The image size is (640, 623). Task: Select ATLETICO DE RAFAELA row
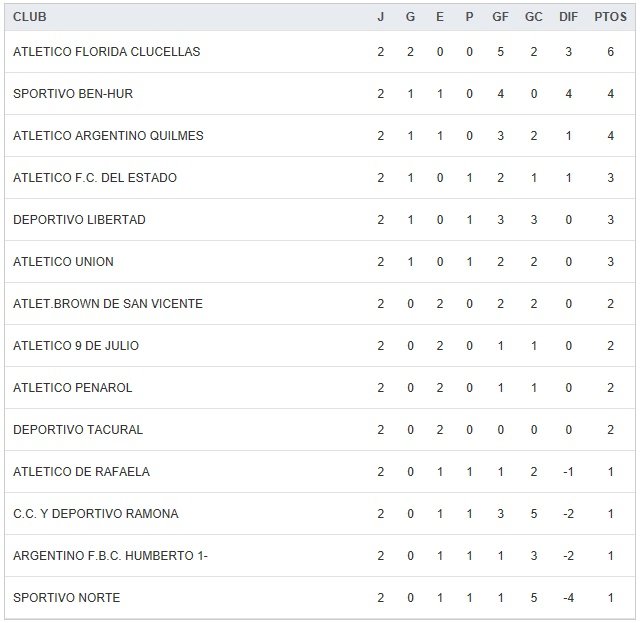click(x=81, y=472)
